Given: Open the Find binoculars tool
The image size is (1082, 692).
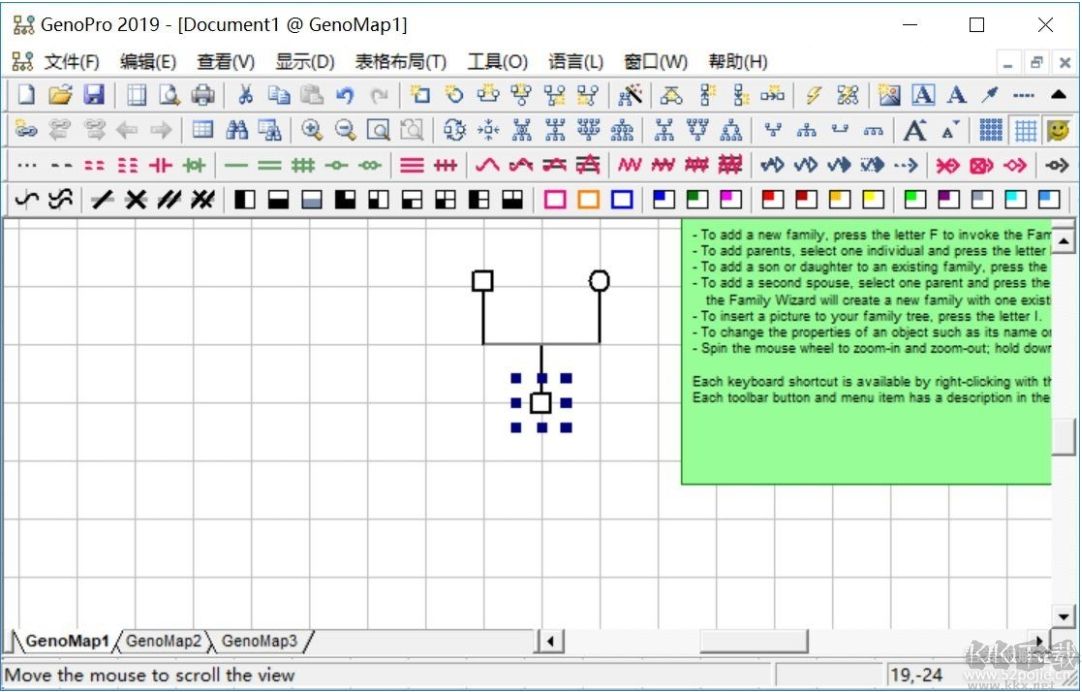Looking at the screenshot, I should (x=239, y=130).
